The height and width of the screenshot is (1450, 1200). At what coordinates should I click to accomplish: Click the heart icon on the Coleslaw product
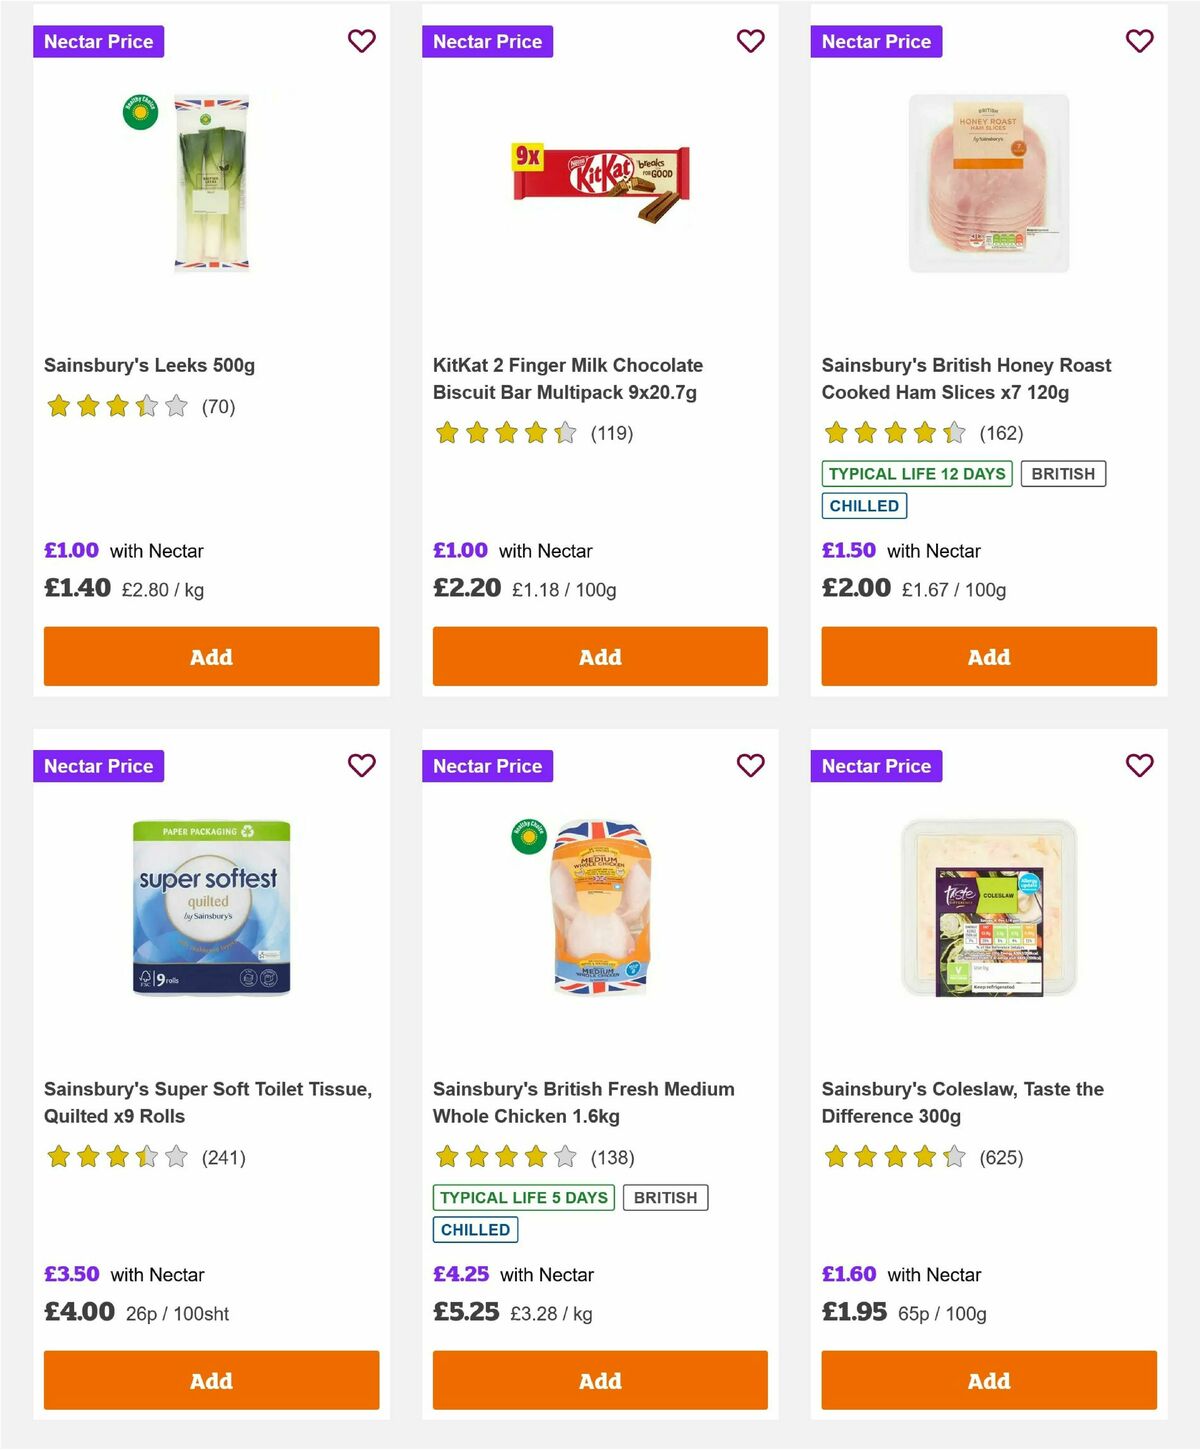click(1138, 765)
